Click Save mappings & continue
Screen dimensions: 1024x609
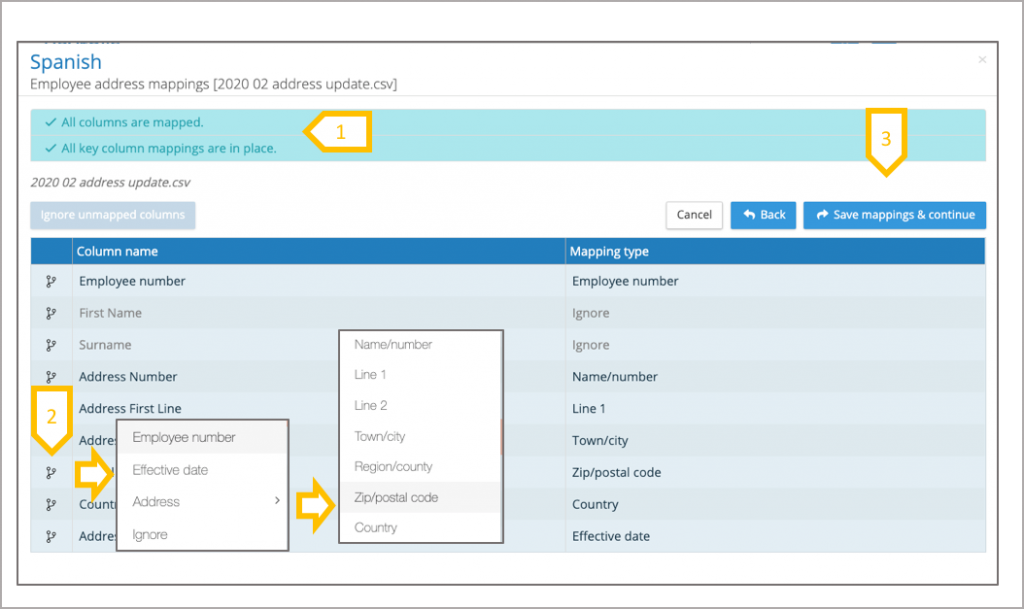click(895, 215)
